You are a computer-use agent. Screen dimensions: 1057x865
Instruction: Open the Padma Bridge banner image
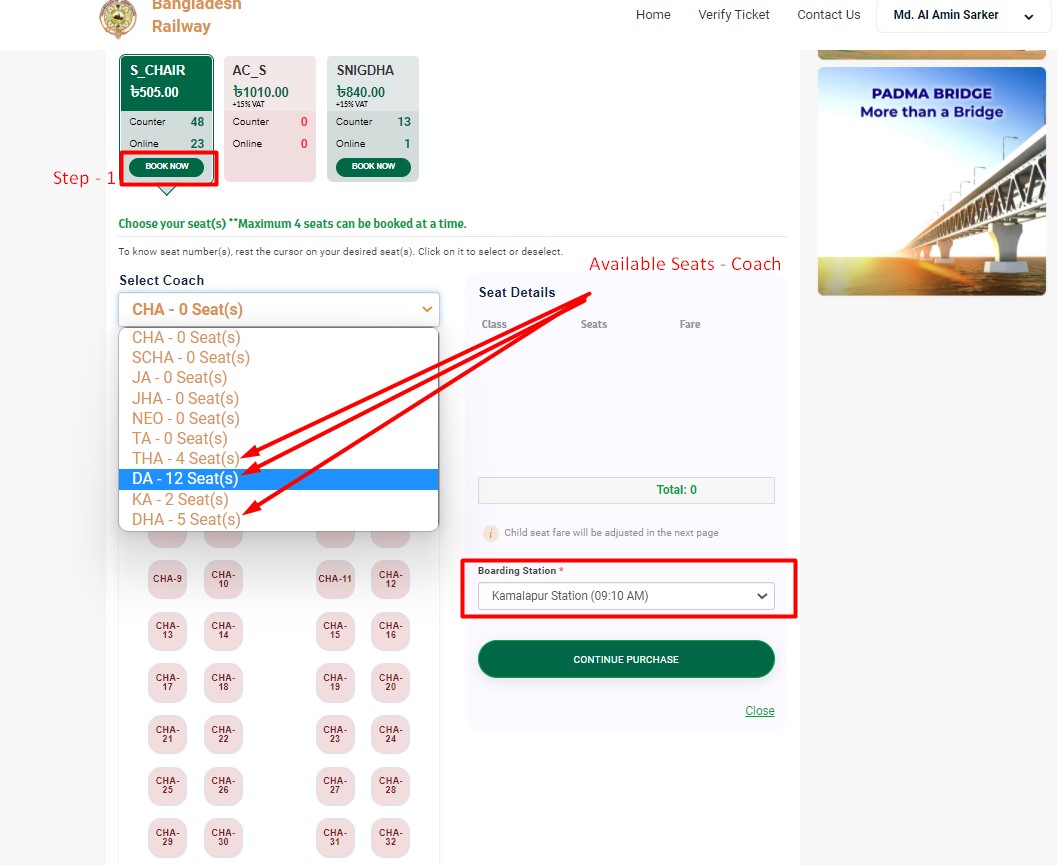(x=932, y=181)
